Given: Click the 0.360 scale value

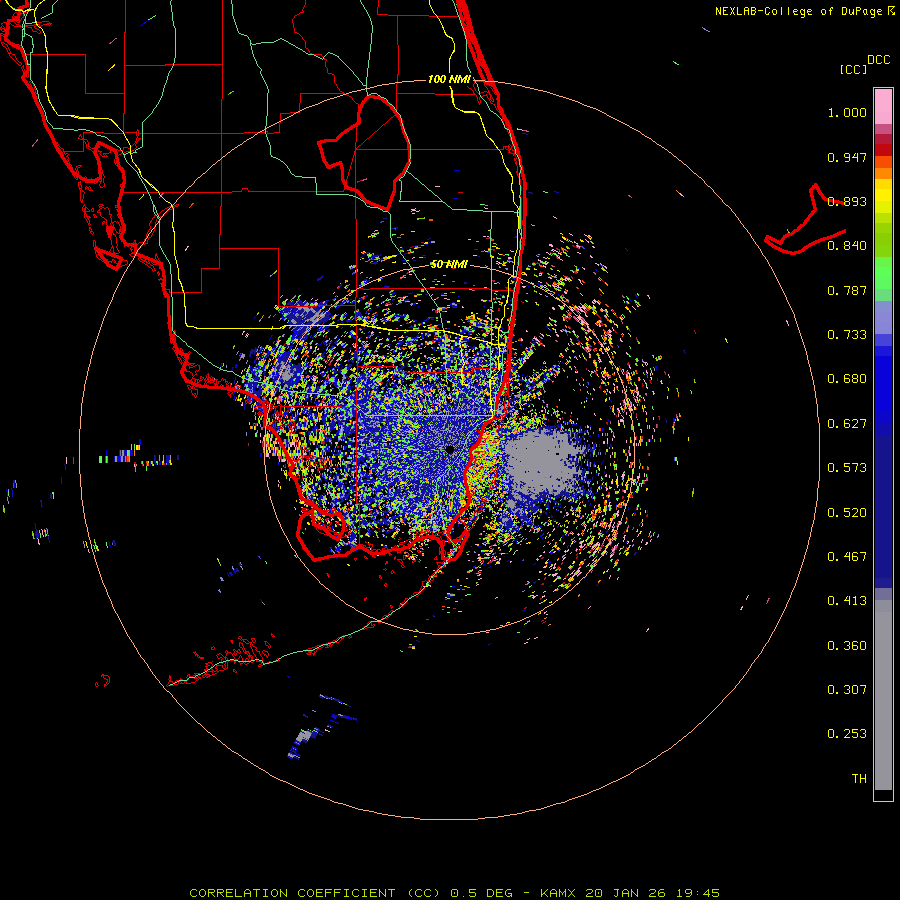Looking at the screenshot, I should click(847, 646).
